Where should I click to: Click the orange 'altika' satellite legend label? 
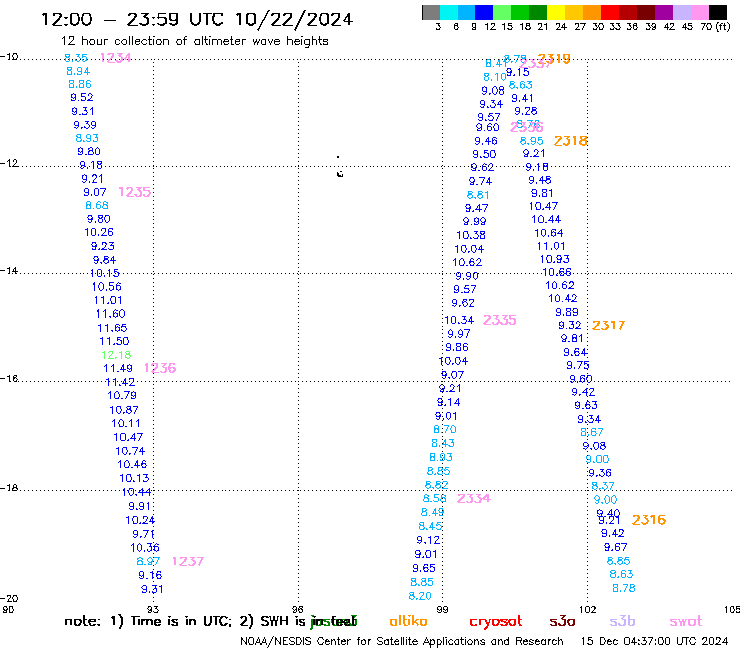(408, 621)
